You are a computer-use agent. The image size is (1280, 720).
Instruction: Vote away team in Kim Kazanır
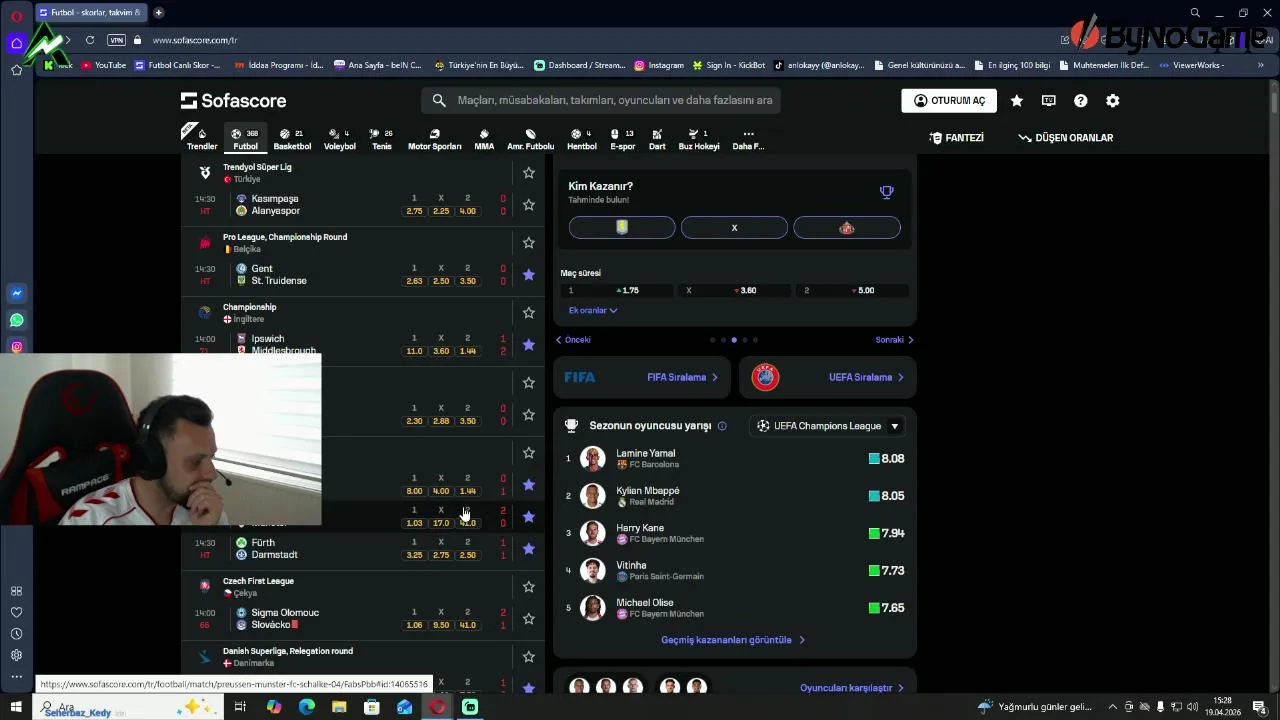[847, 228]
